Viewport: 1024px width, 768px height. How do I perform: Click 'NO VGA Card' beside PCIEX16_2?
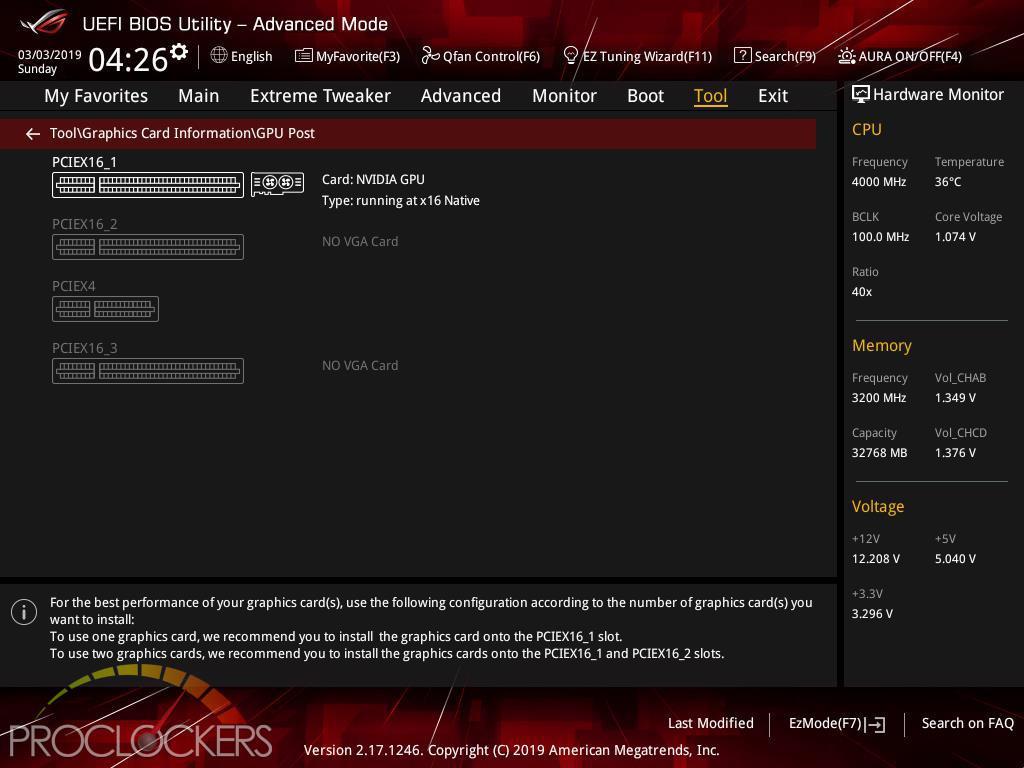click(x=360, y=242)
